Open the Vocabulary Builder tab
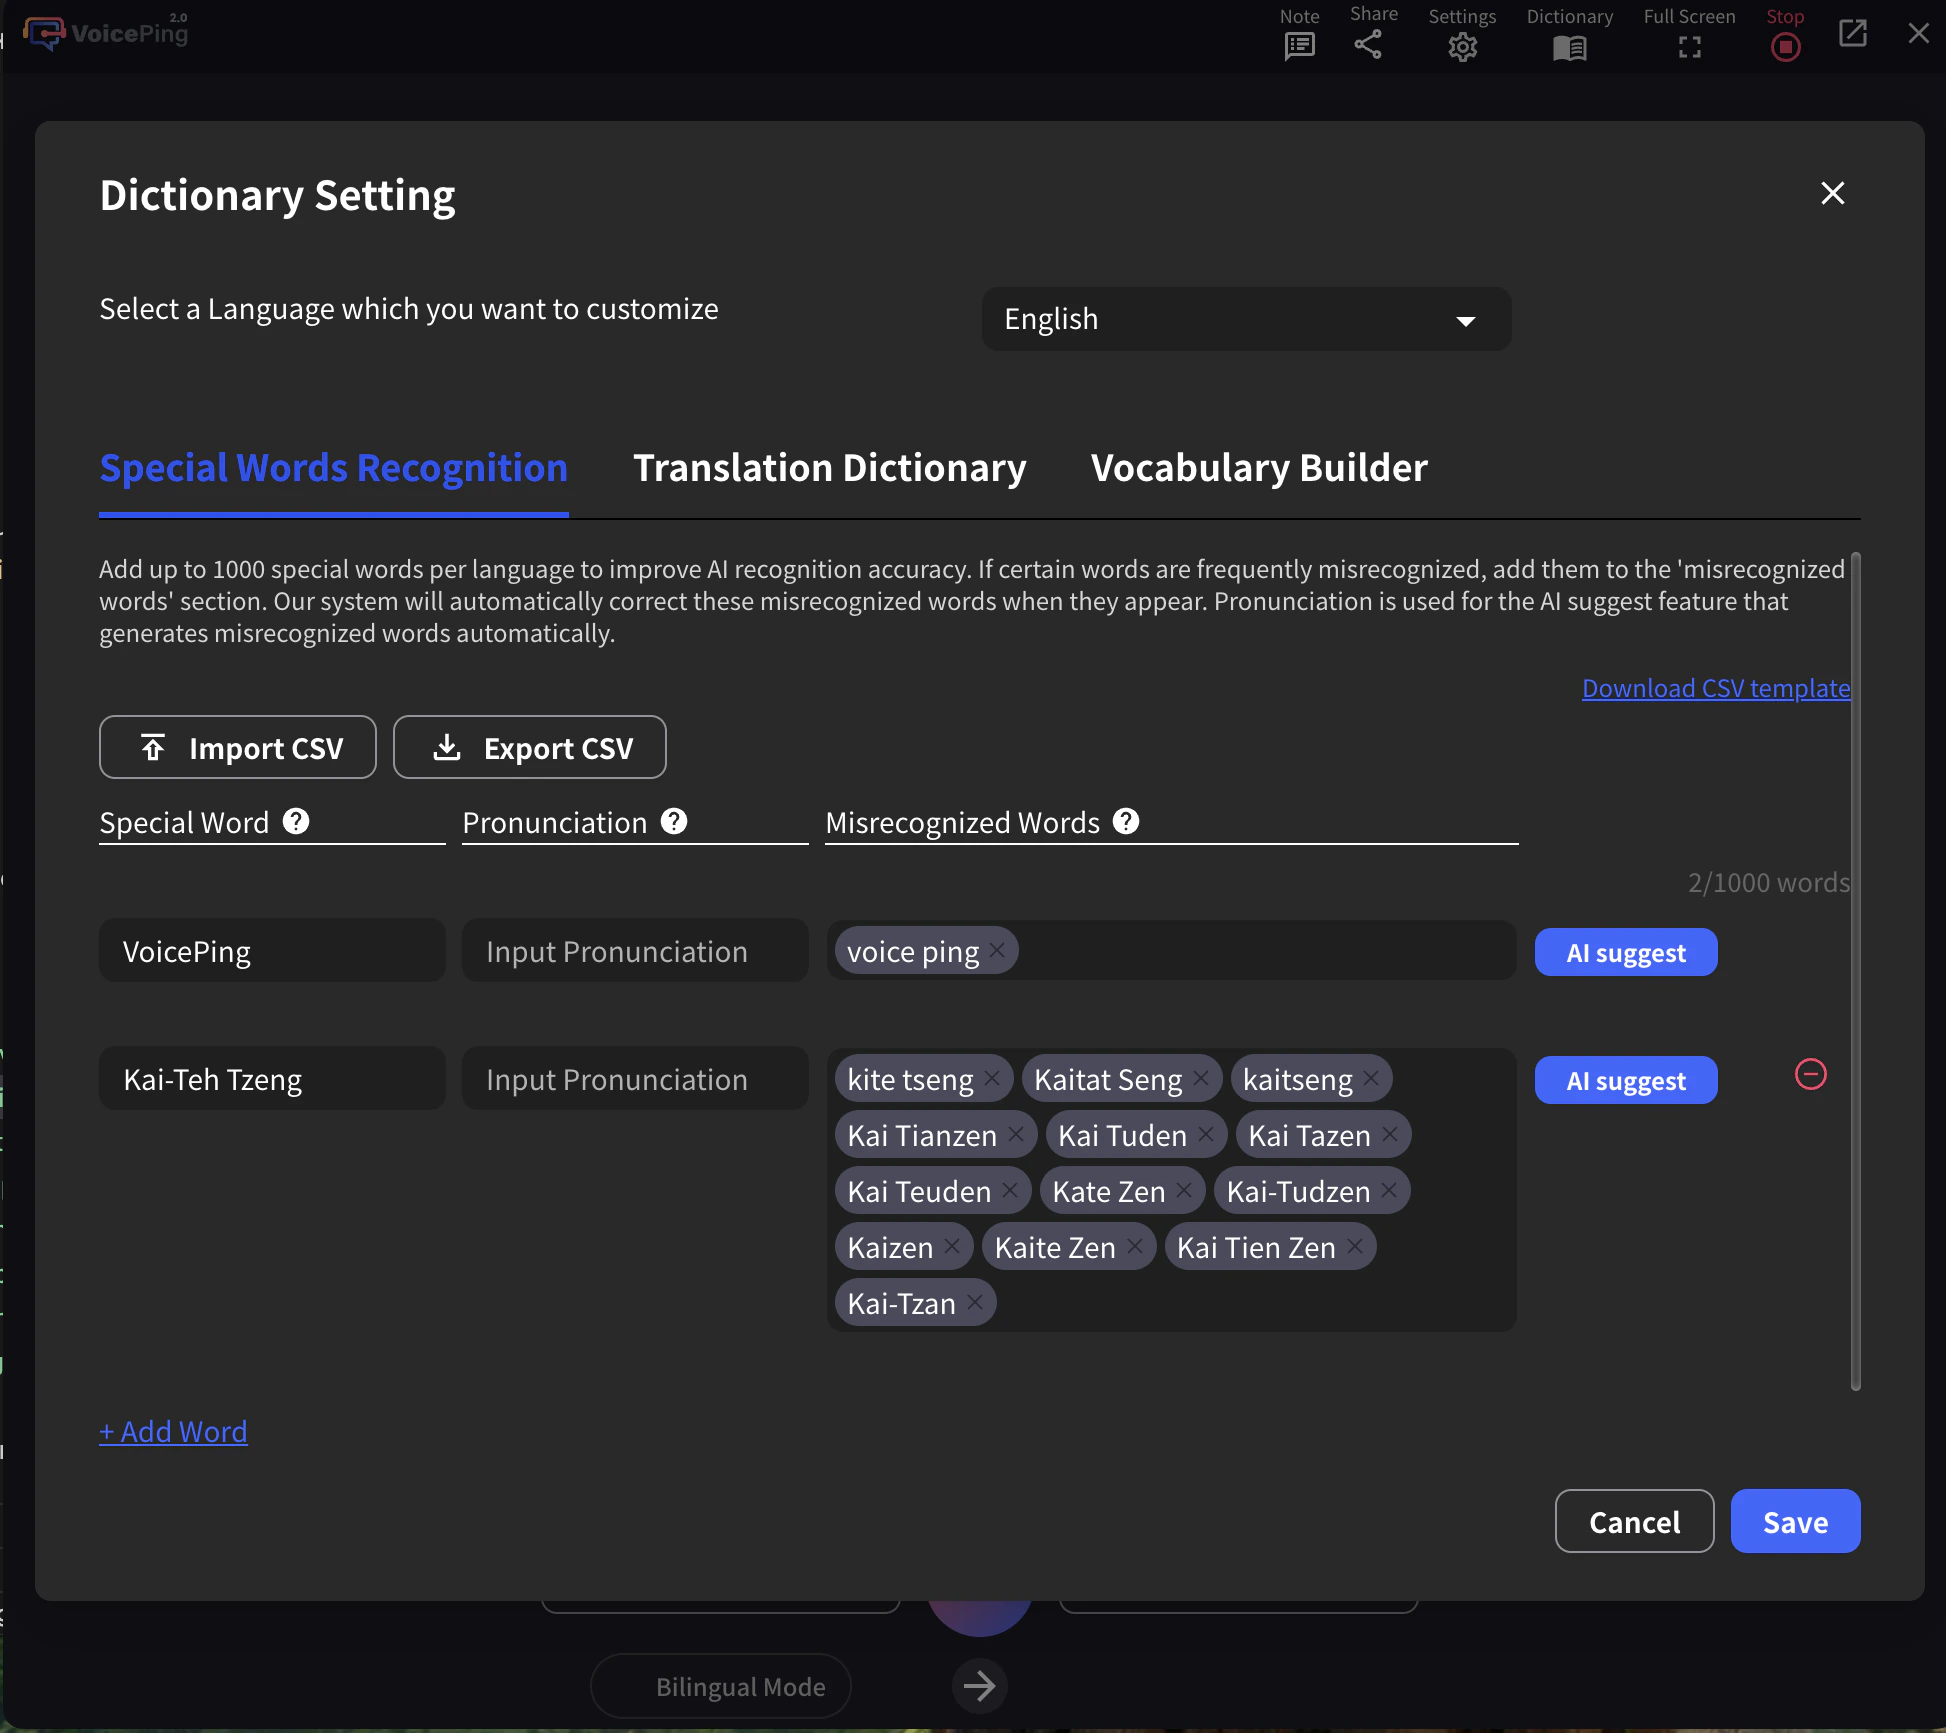1946x1733 pixels. 1258,468
